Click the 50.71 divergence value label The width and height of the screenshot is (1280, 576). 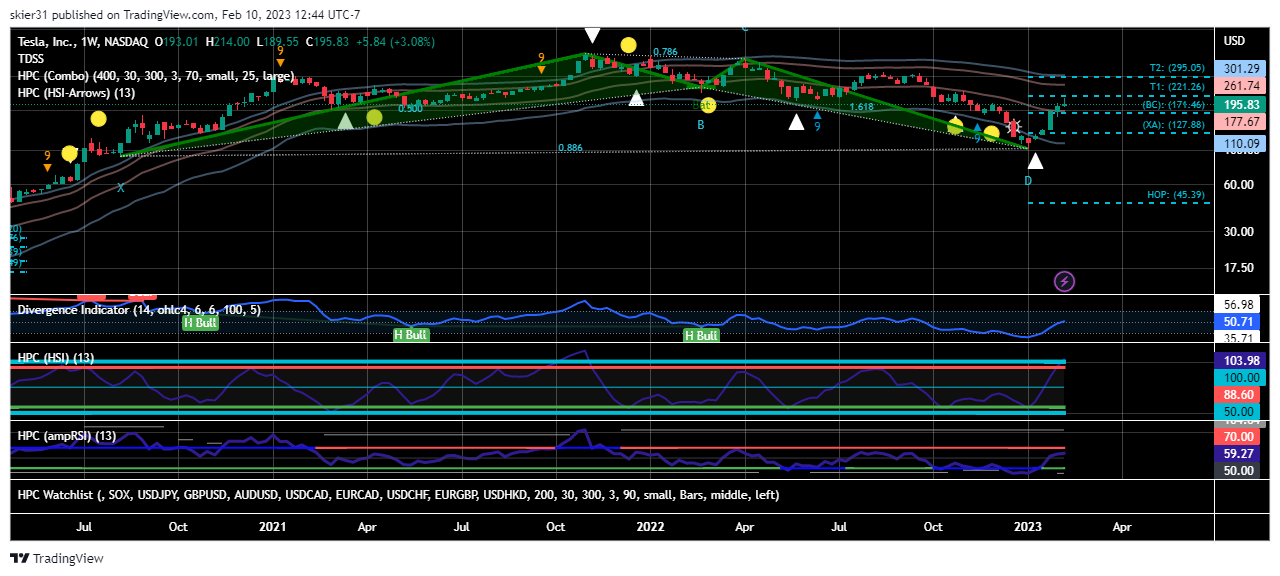point(1241,322)
